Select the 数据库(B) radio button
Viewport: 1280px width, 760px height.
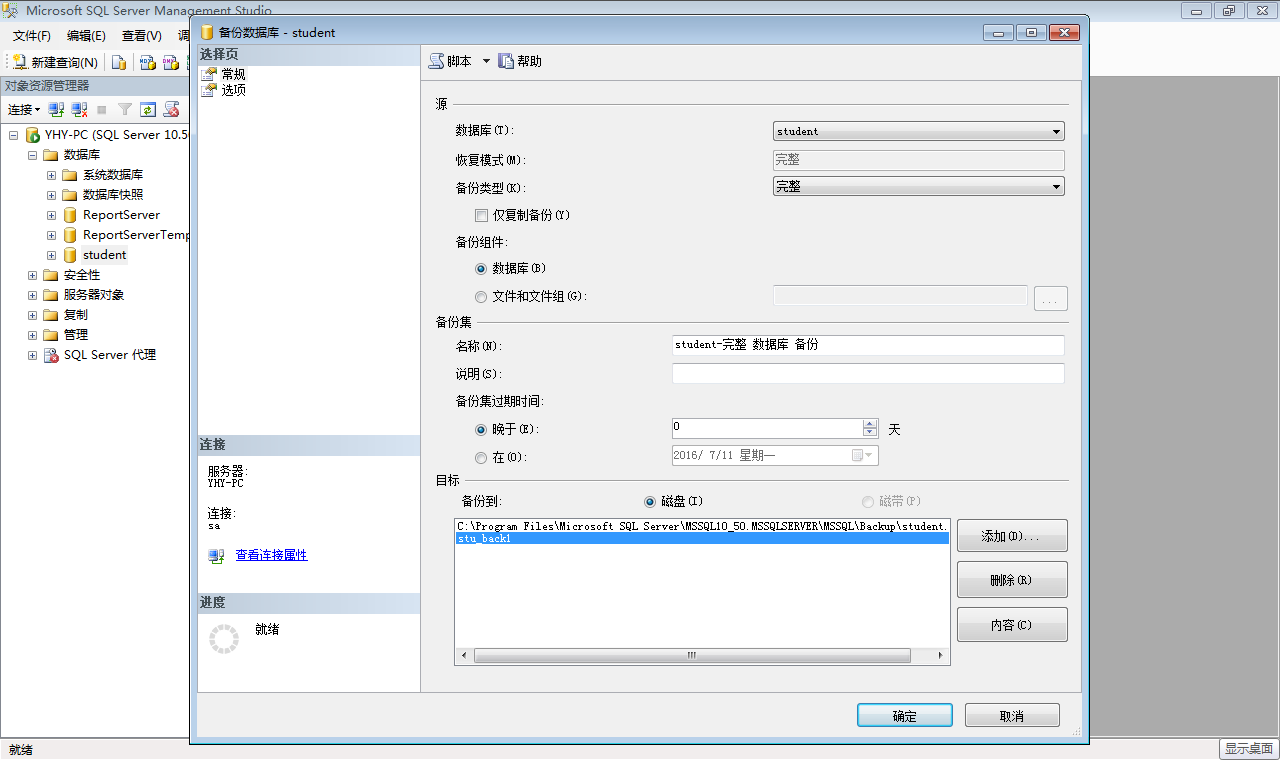(x=481, y=269)
